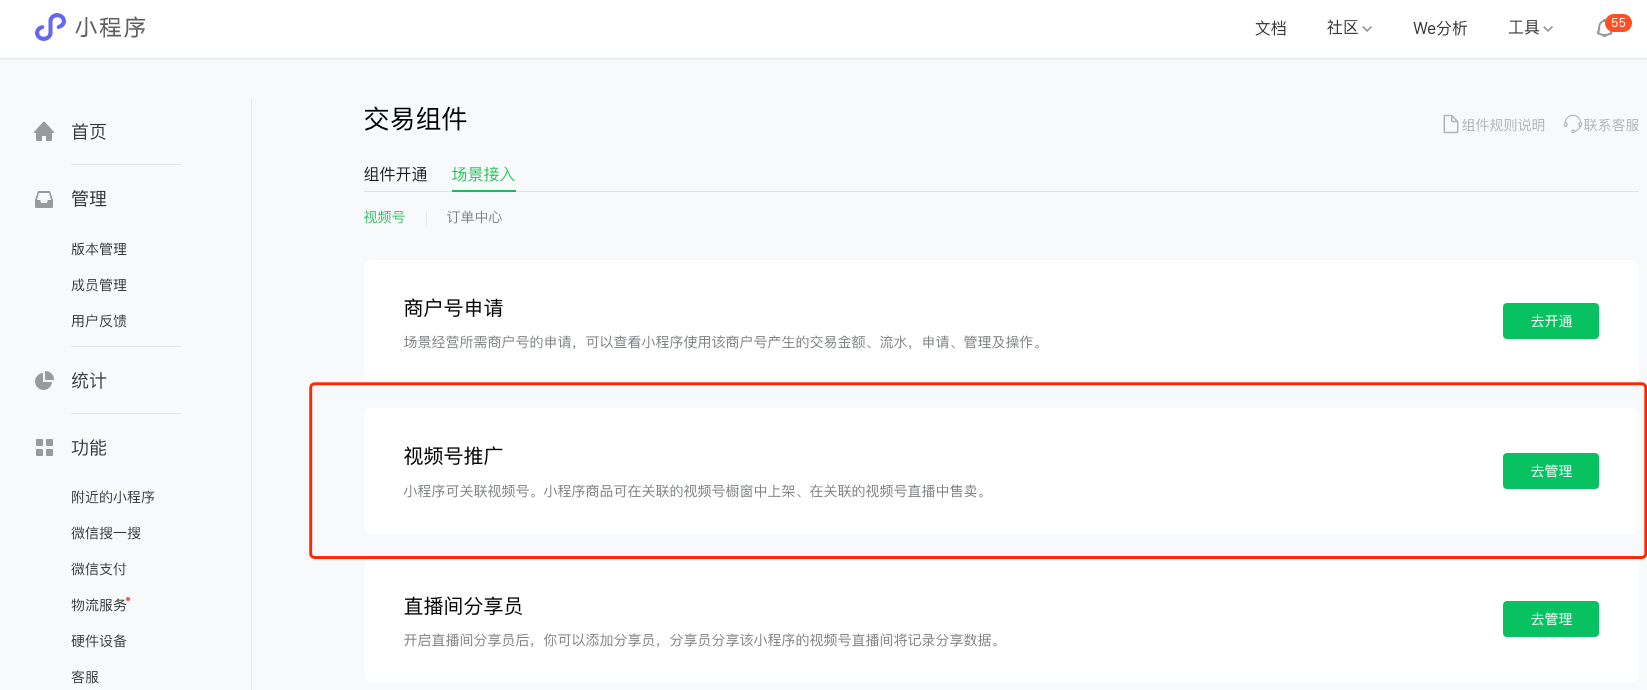Click the 功能 grid icon

coord(44,448)
